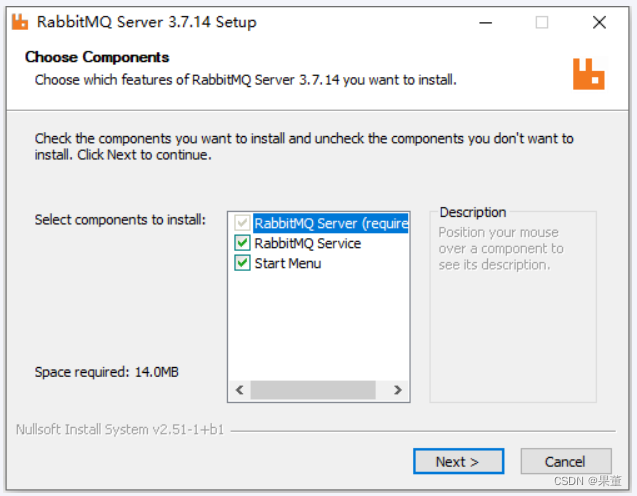The width and height of the screenshot is (637, 496).
Task: Click the Nullsoft Install System version text
Action: pos(120,430)
